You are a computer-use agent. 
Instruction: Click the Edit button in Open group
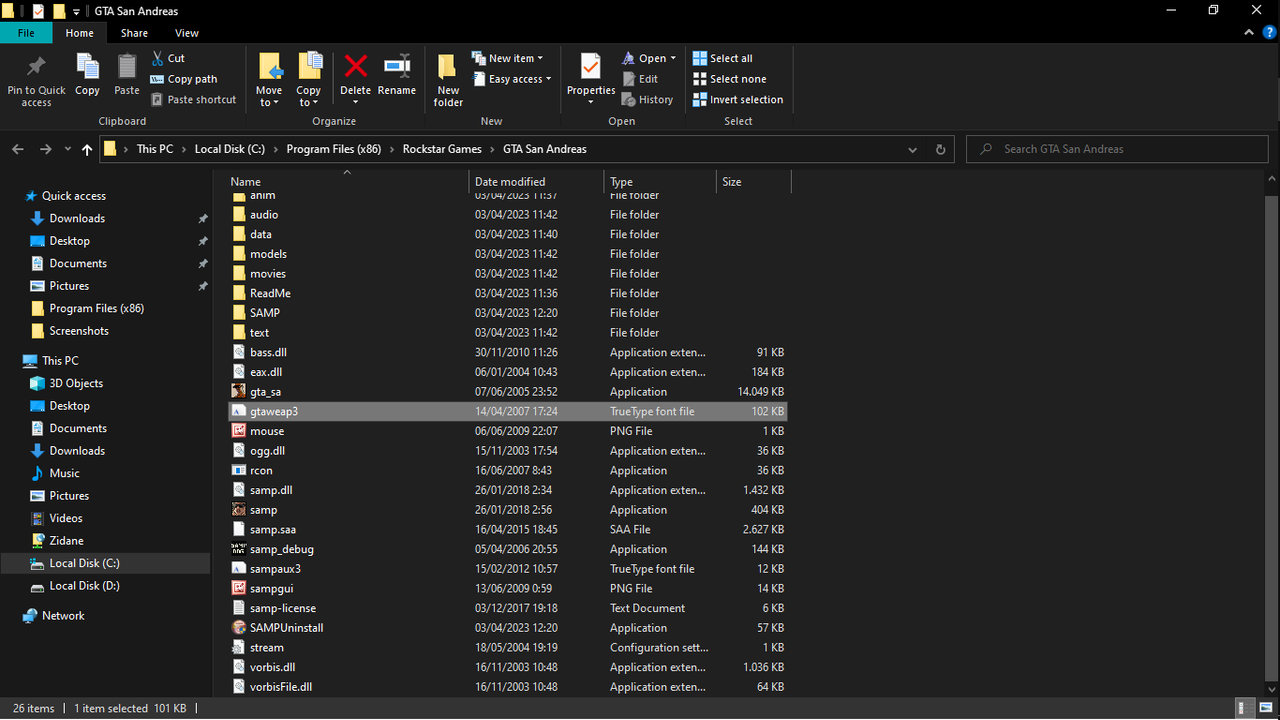point(640,79)
